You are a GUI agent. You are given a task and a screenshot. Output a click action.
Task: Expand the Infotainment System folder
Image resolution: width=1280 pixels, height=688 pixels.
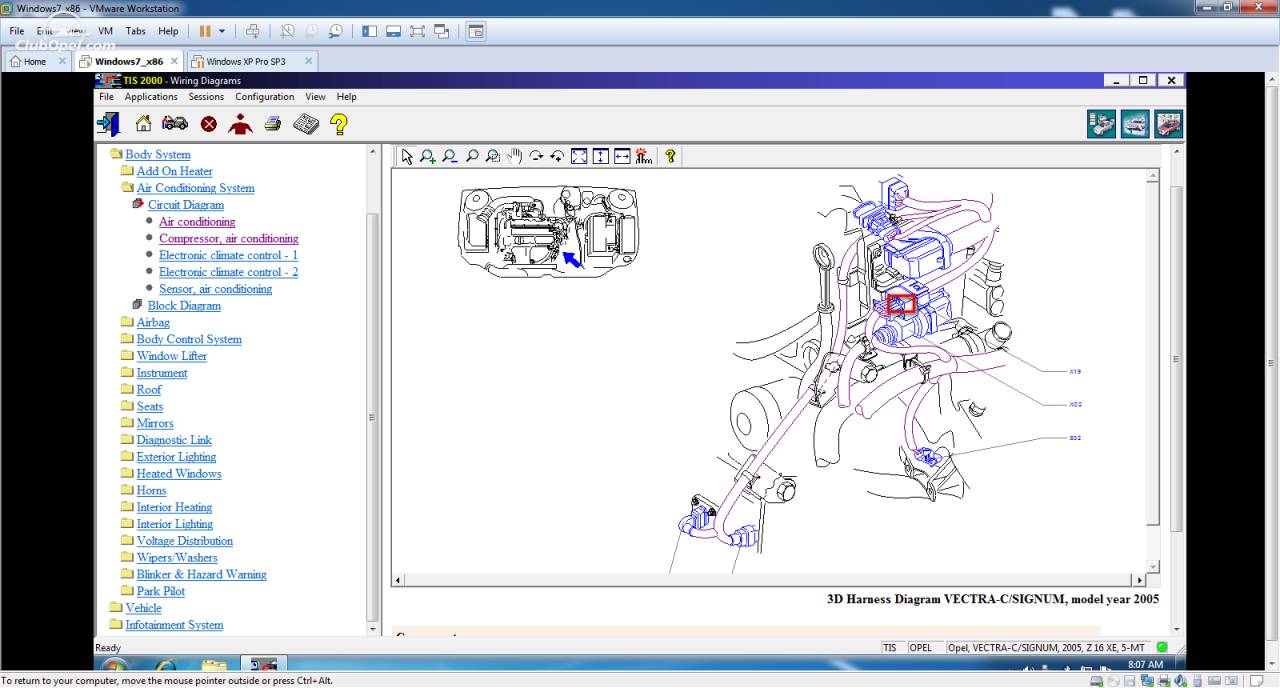(x=174, y=625)
